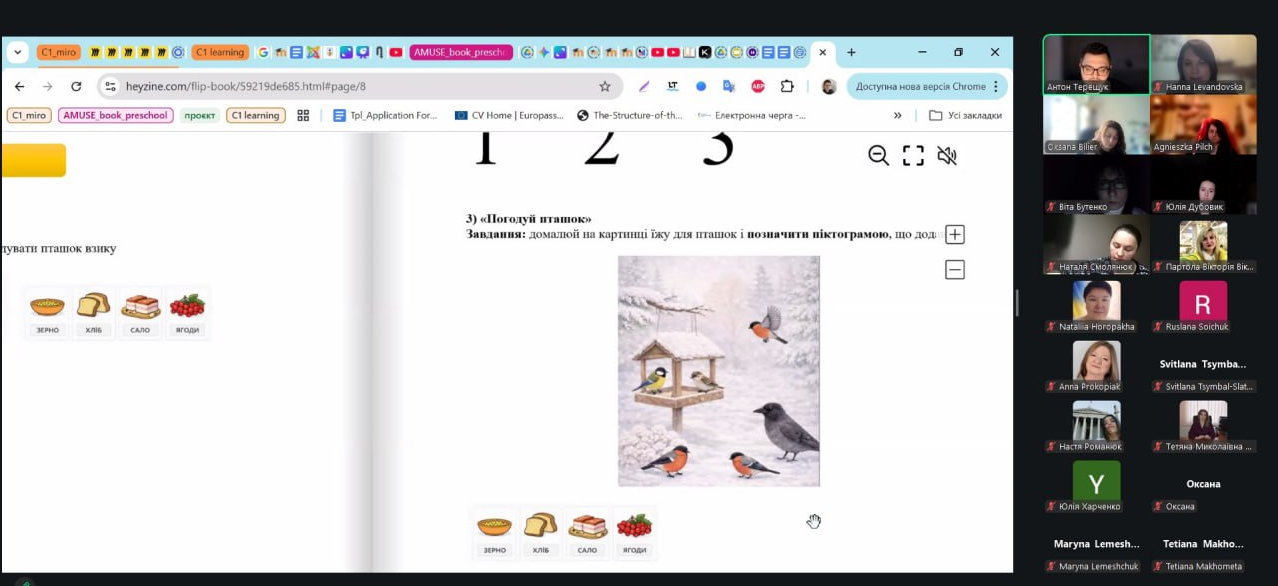Bookmark this page with the star icon
Viewport: 1278px width, 586px height.
(x=605, y=87)
